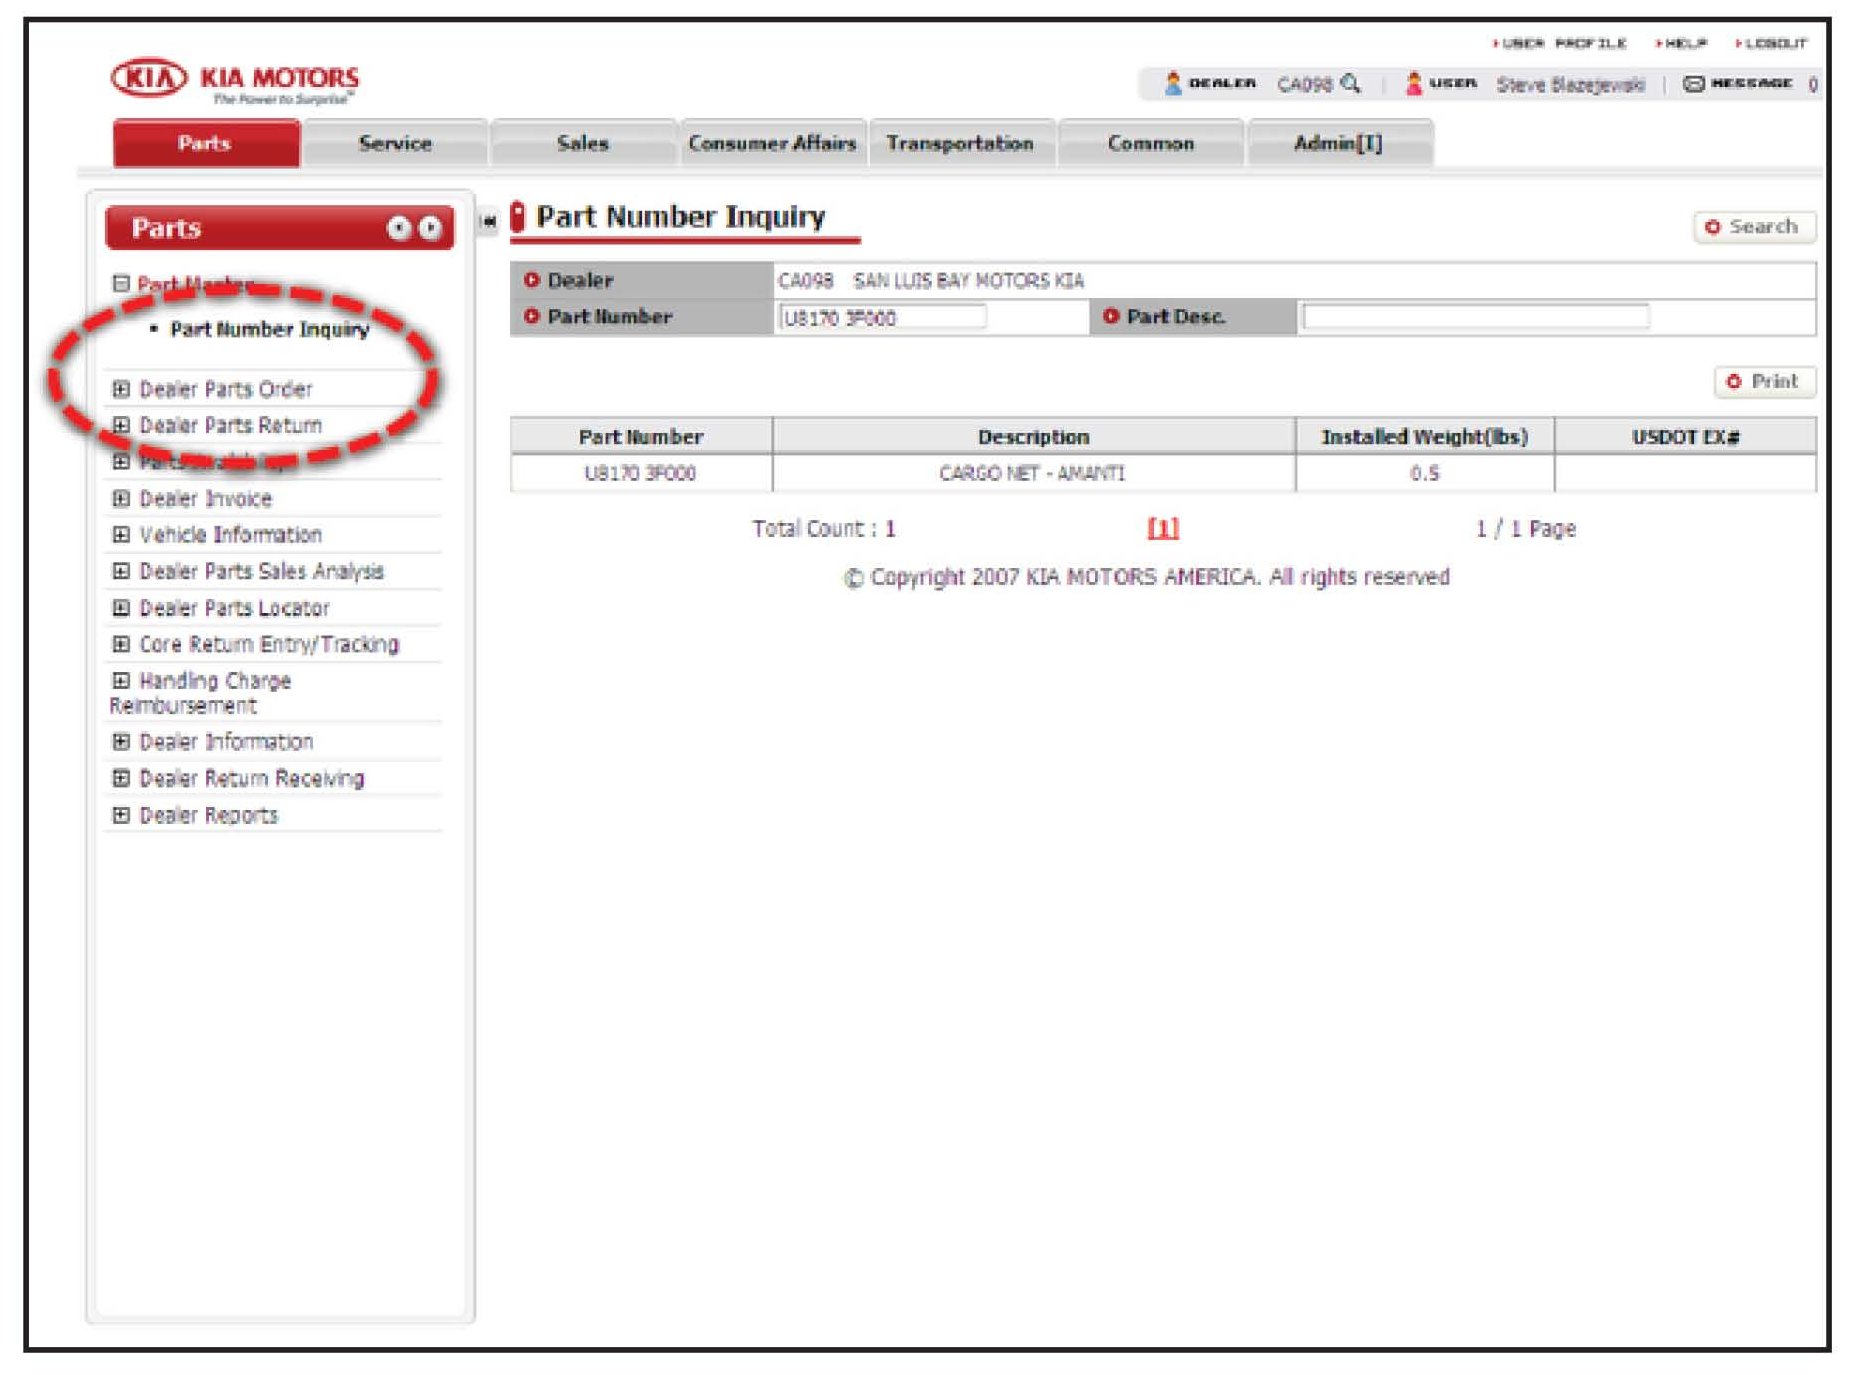The image size is (1849, 1375).
Task: Switch to the Consumer Affairs tab
Action: (x=772, y=144)
